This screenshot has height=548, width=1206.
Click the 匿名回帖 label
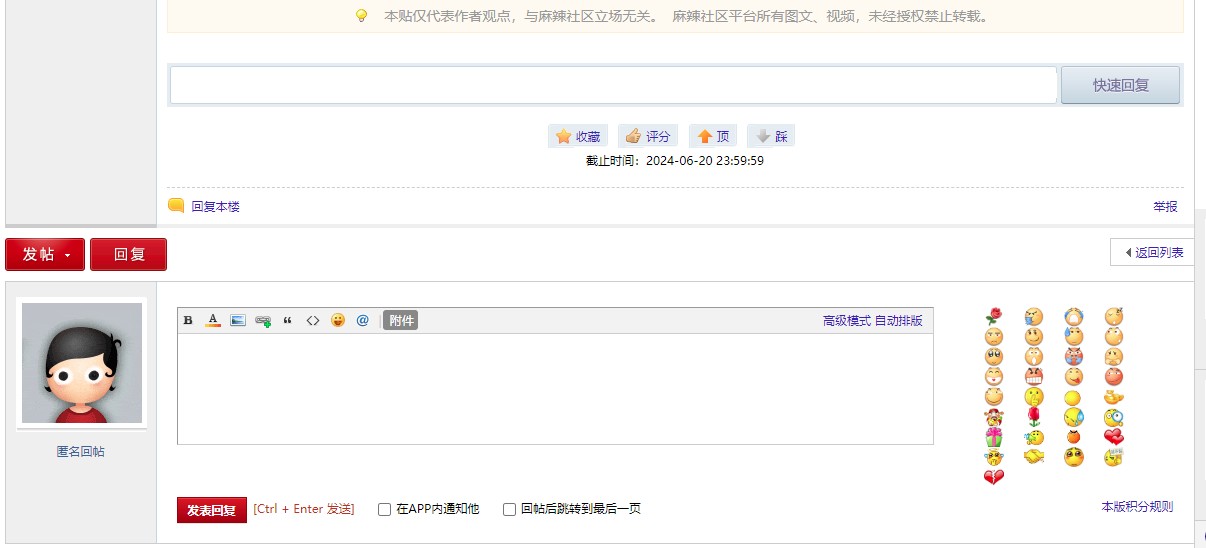80,451
